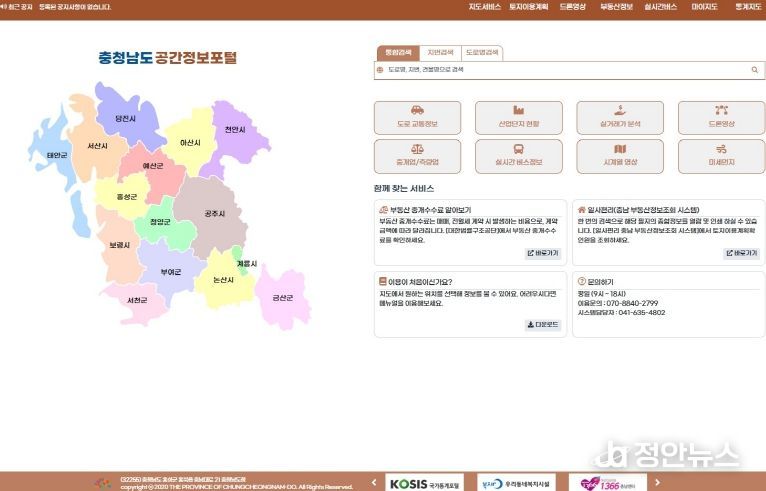Screen dimensions: 766x491
Task: Click 바로가기 in the 부동산 중개수수료 card
Action: [x=542, y=254]
